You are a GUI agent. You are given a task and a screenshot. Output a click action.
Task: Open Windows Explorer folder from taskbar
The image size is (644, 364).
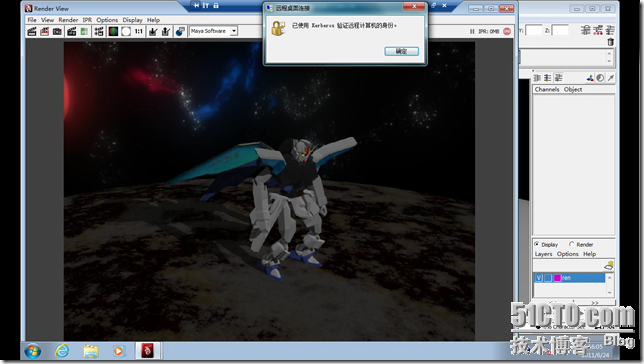[91, 351]
